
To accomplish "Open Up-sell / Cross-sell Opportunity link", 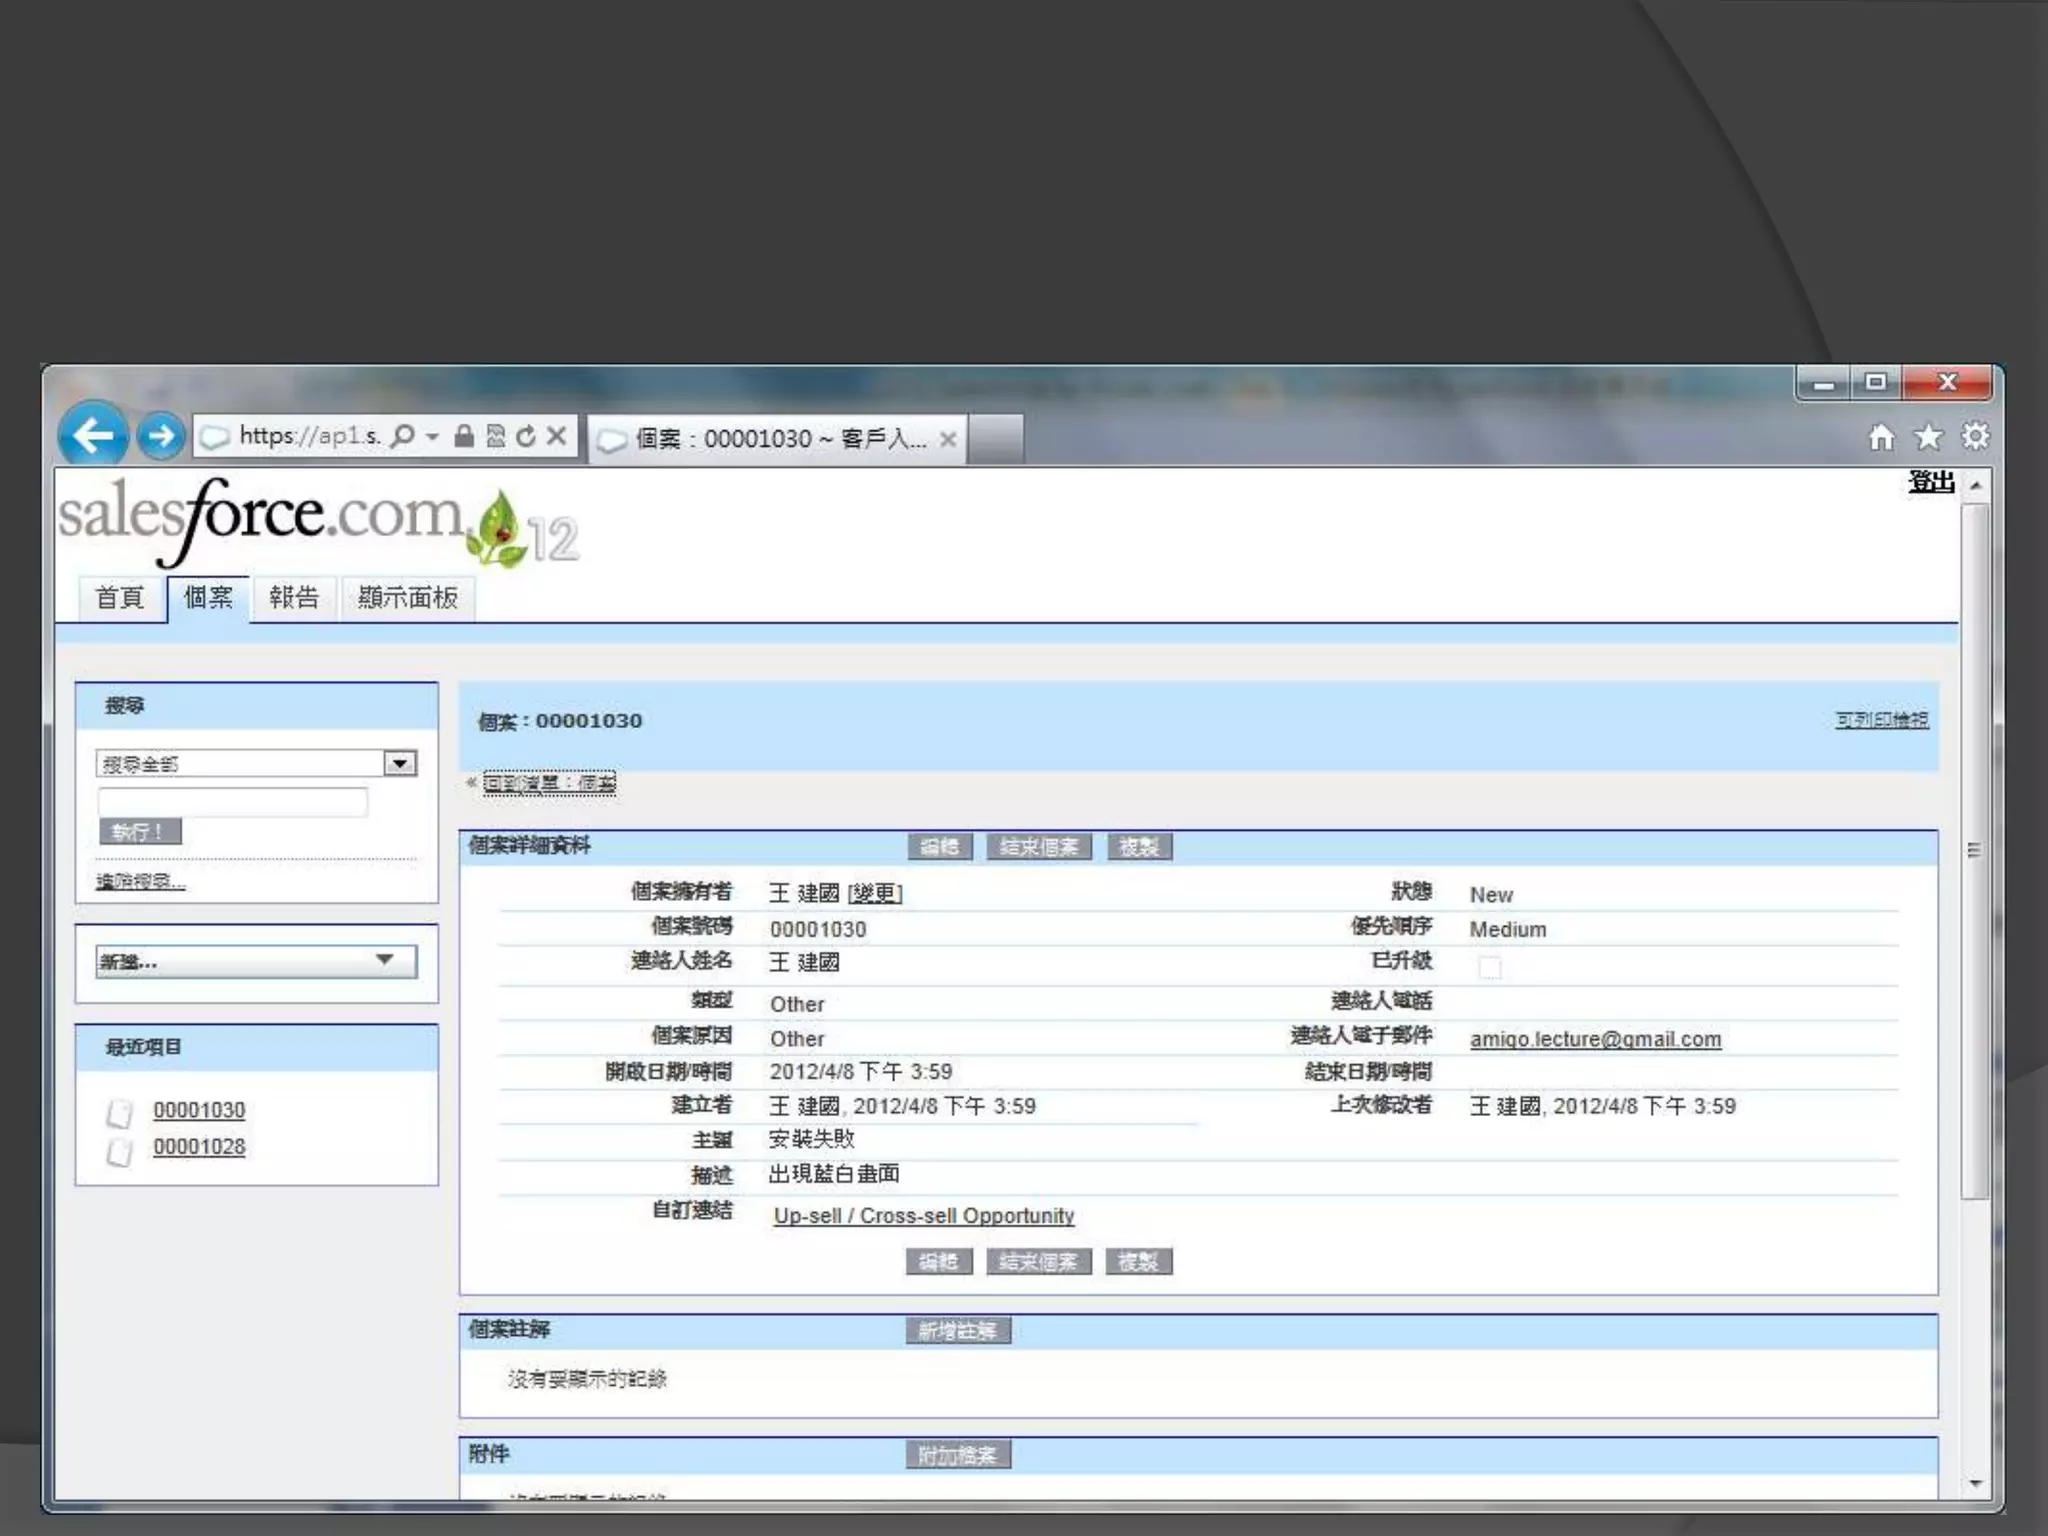I will point(923,1216).
